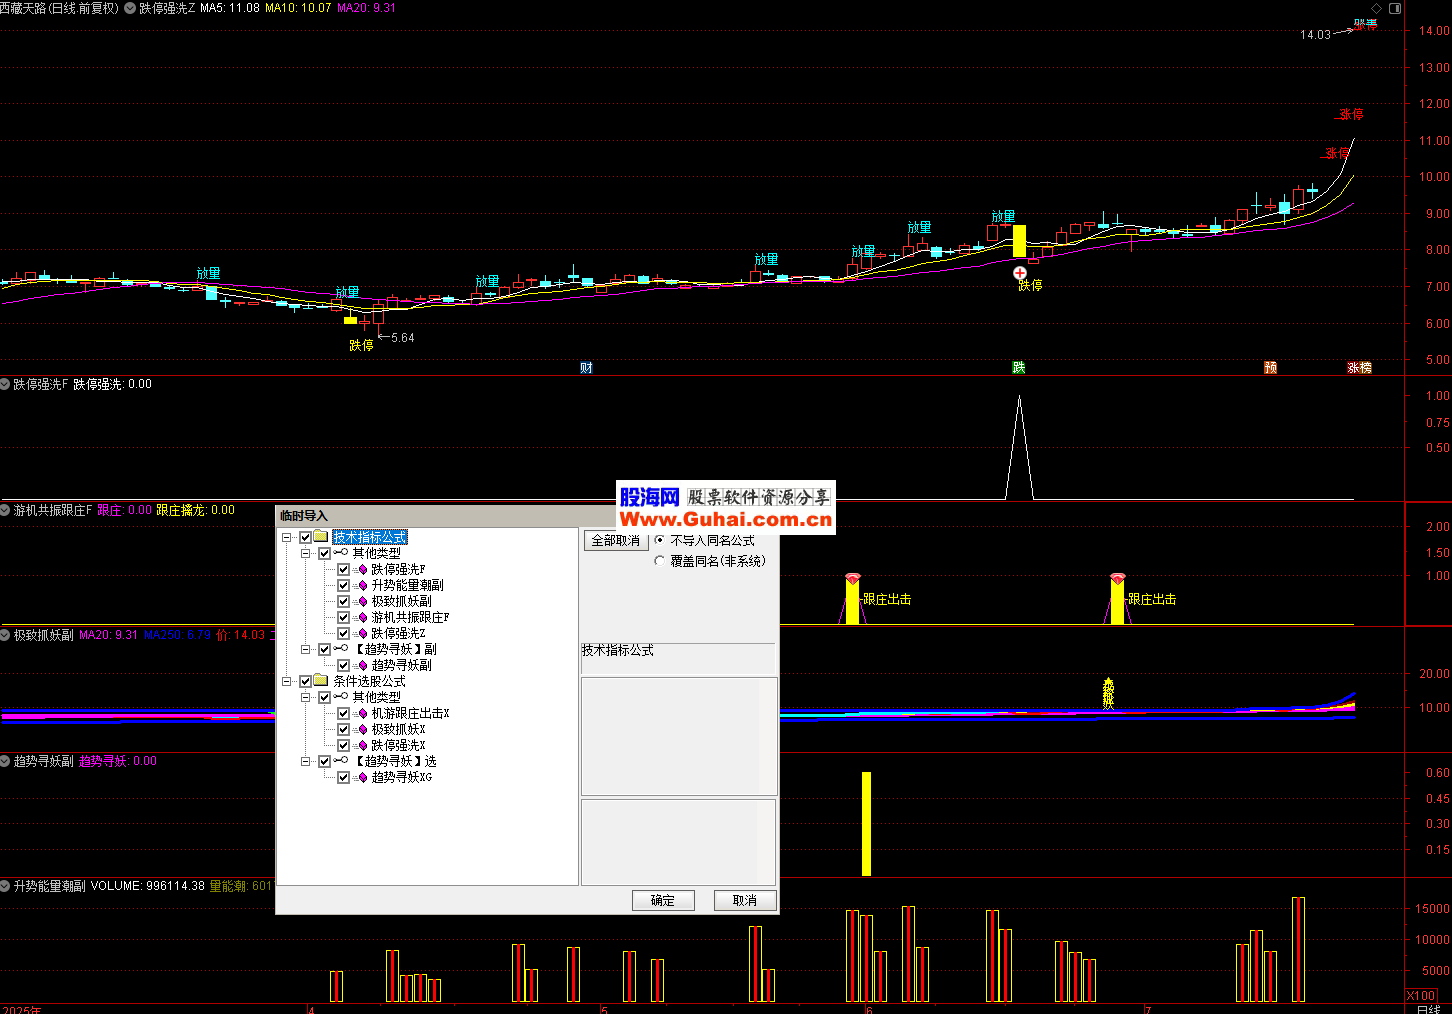Confirm import with the 确定 button
The width and height of the screenshot is (1452, 1014).
pos(663,900)
